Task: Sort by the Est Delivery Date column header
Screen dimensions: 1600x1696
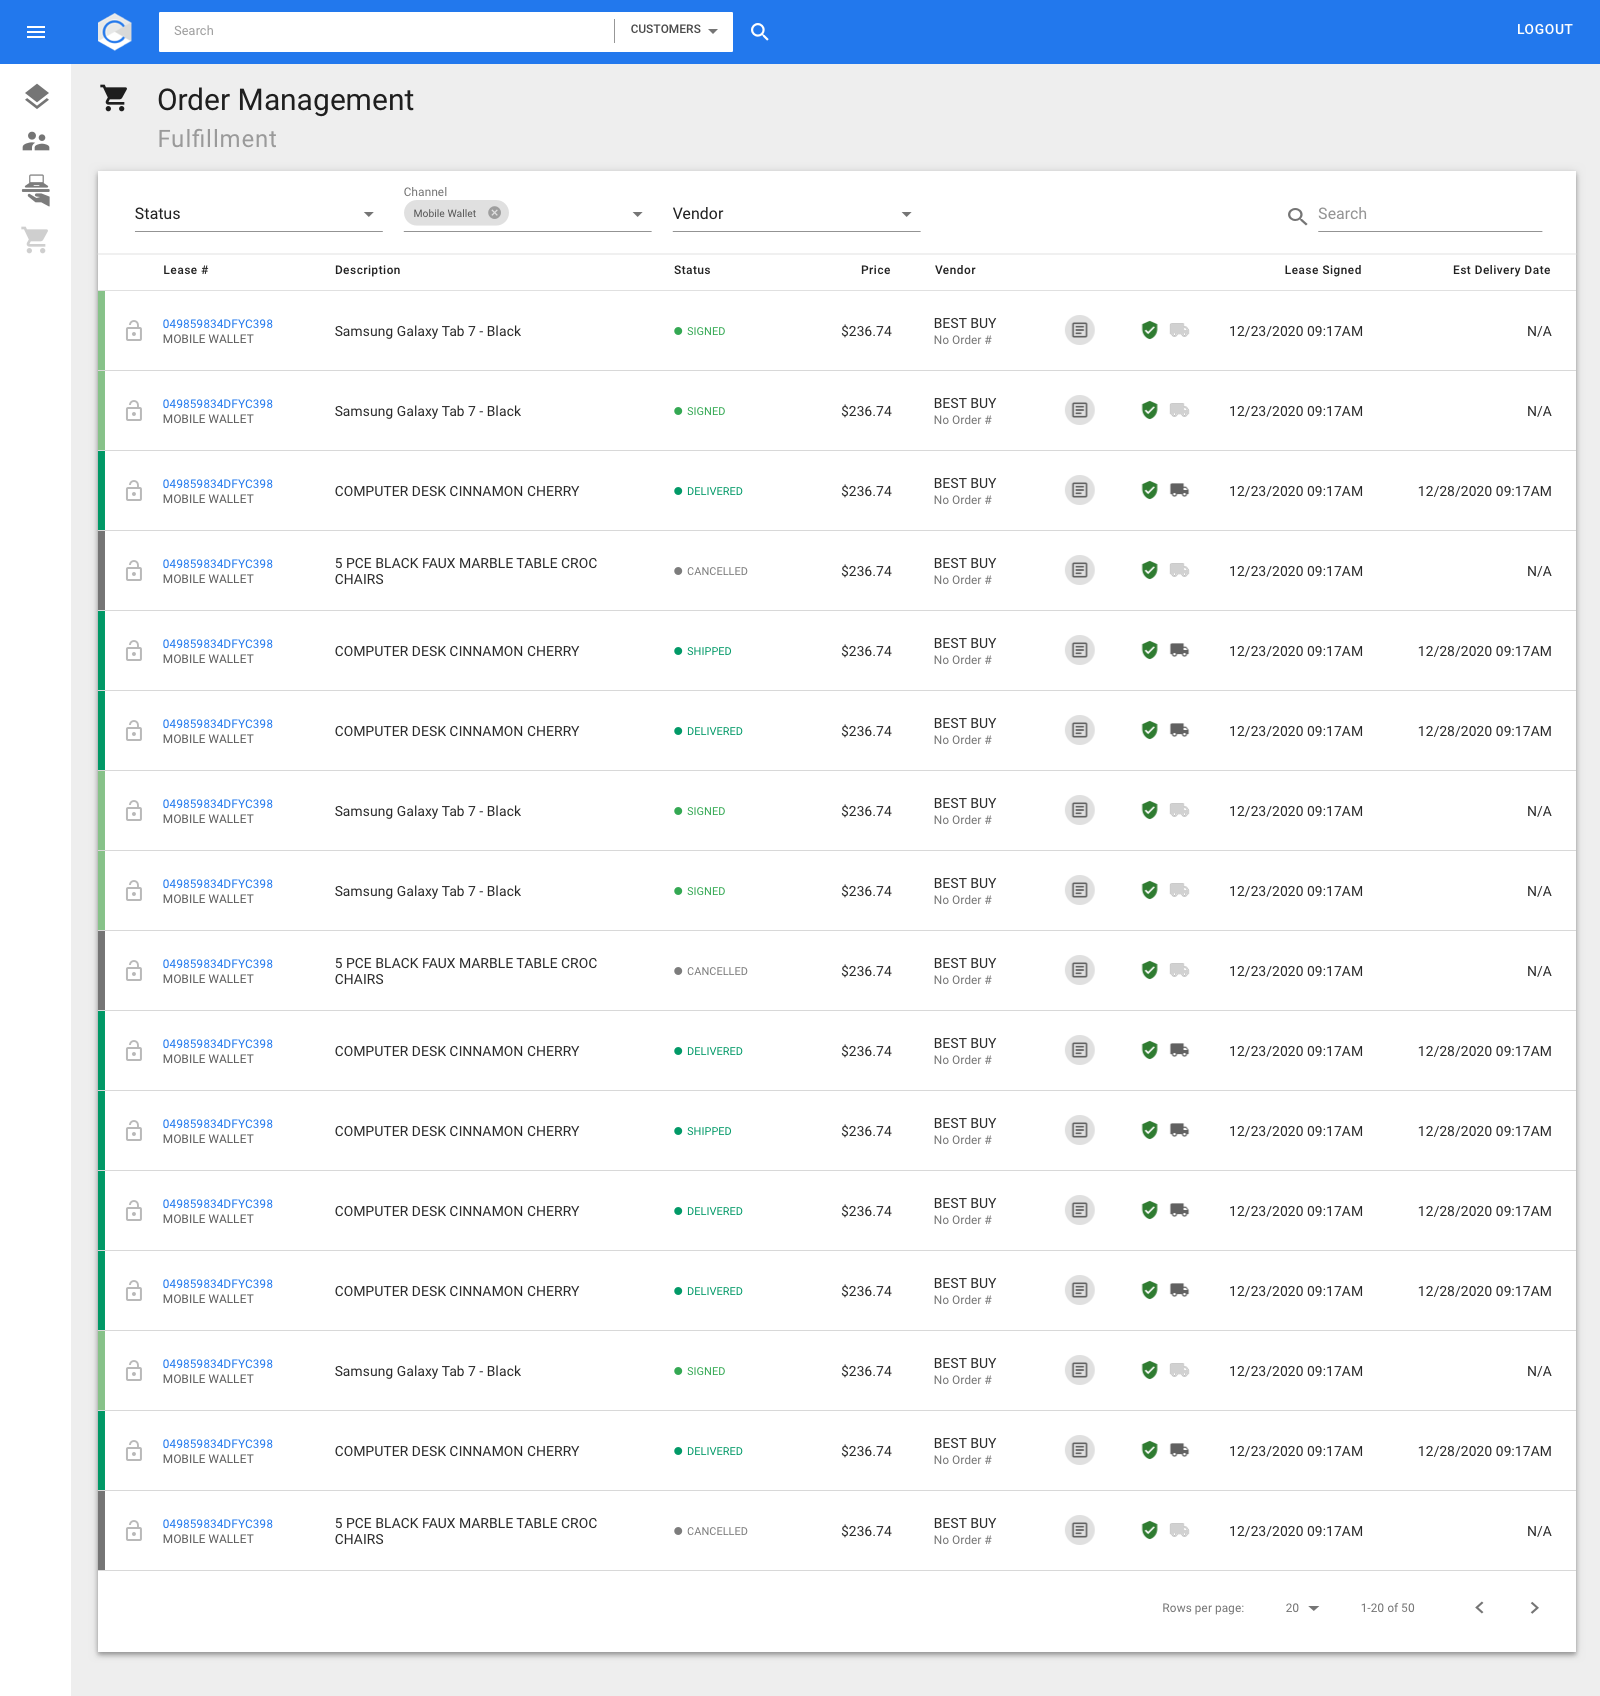Action: (1500, 270)
